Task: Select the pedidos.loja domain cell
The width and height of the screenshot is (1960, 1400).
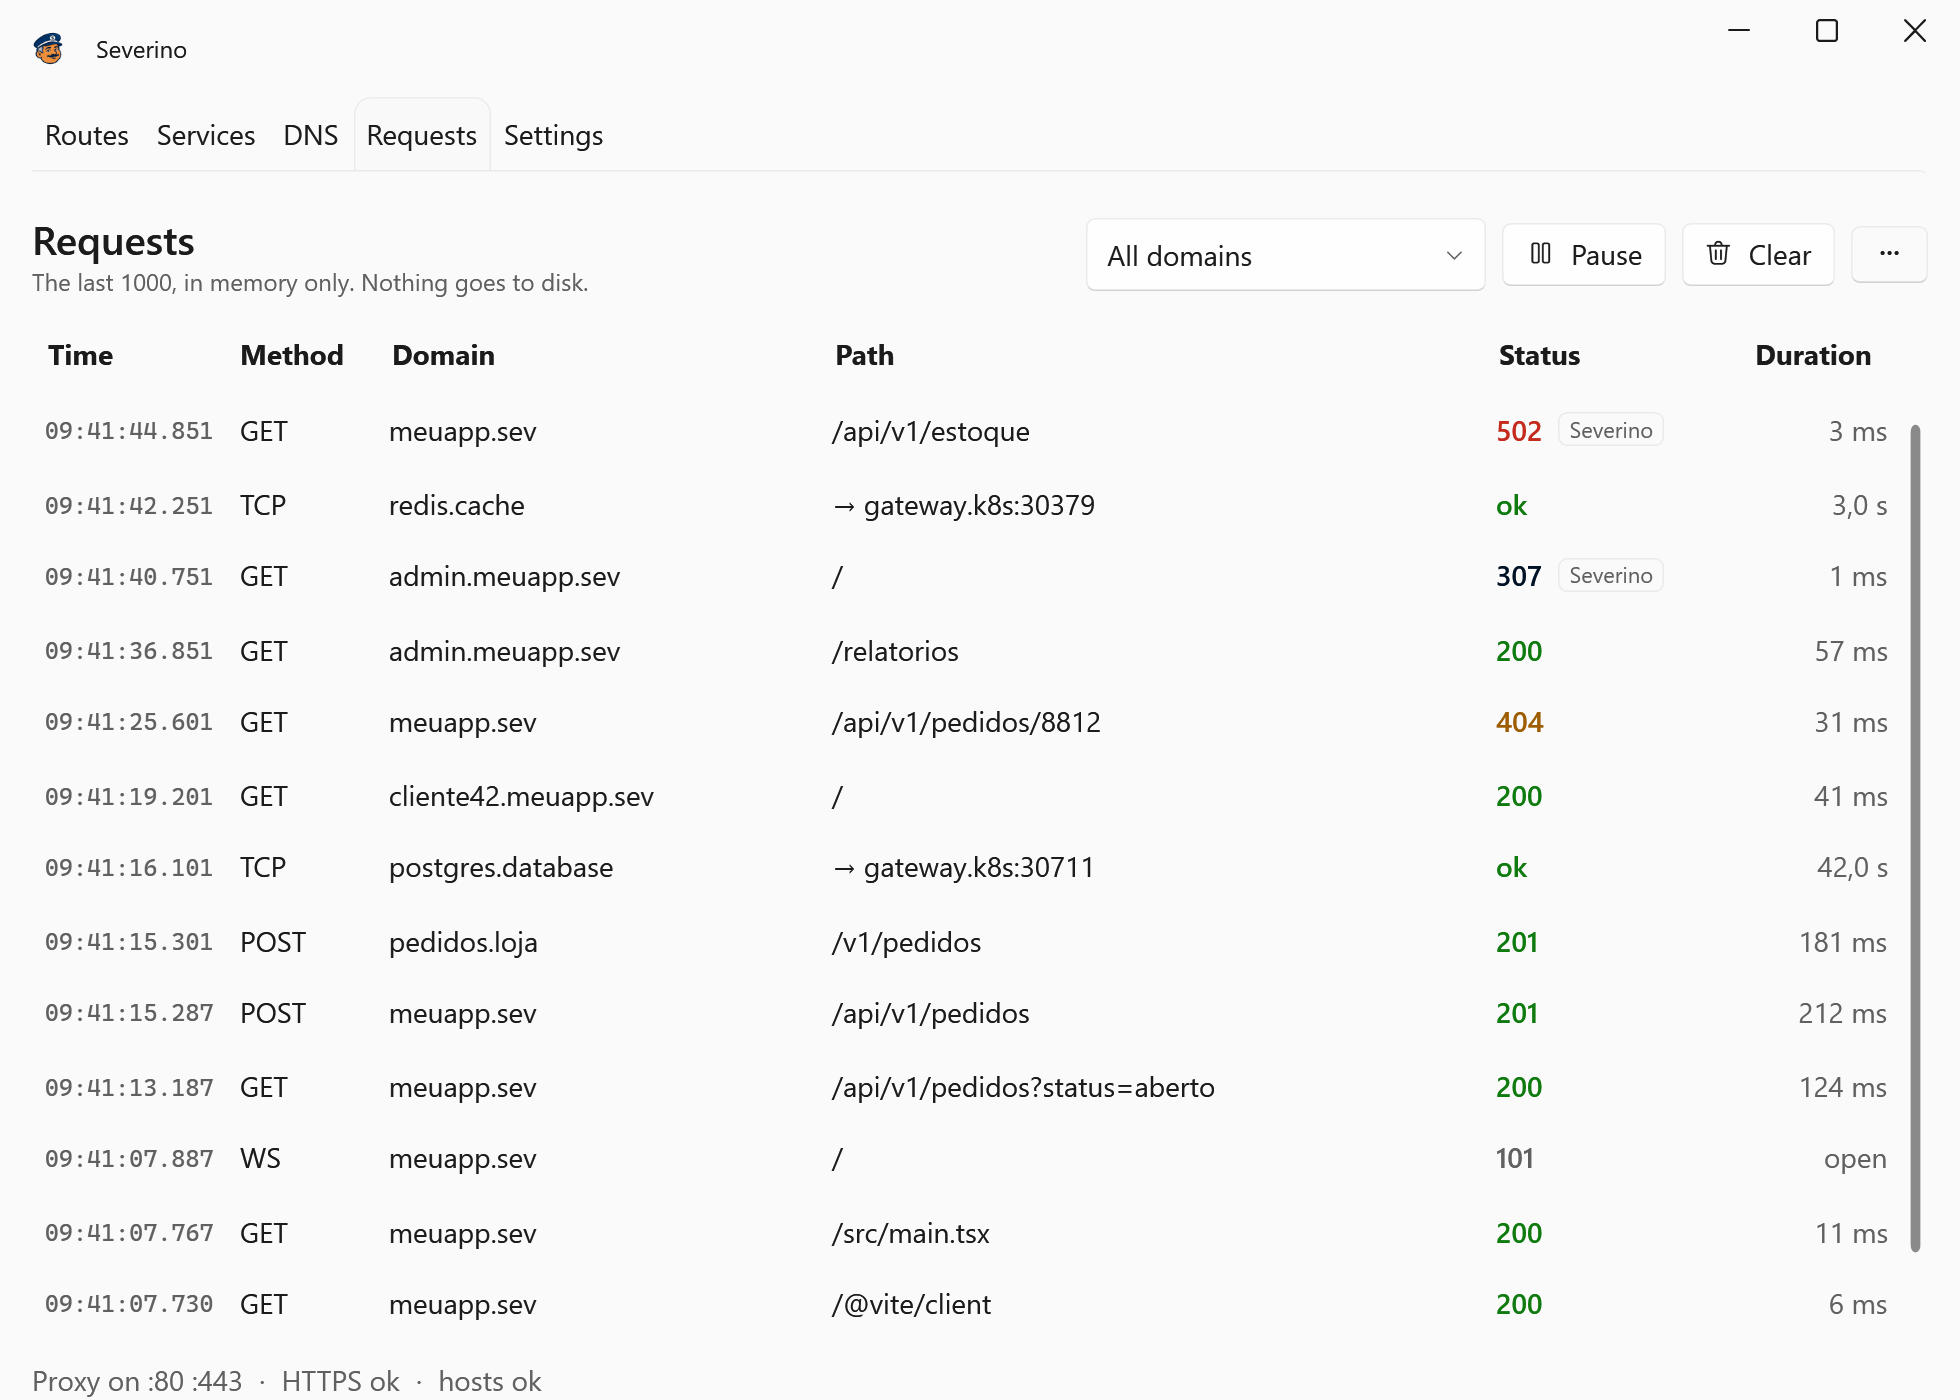Action: [463, 942]
